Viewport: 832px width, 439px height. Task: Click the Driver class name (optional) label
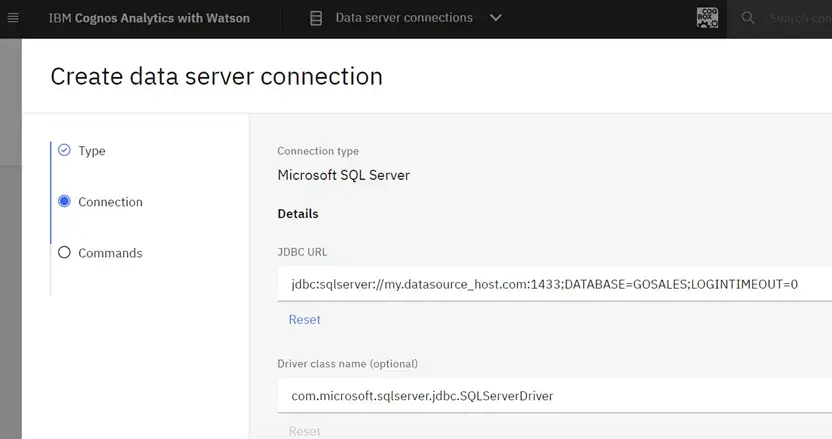348,364
